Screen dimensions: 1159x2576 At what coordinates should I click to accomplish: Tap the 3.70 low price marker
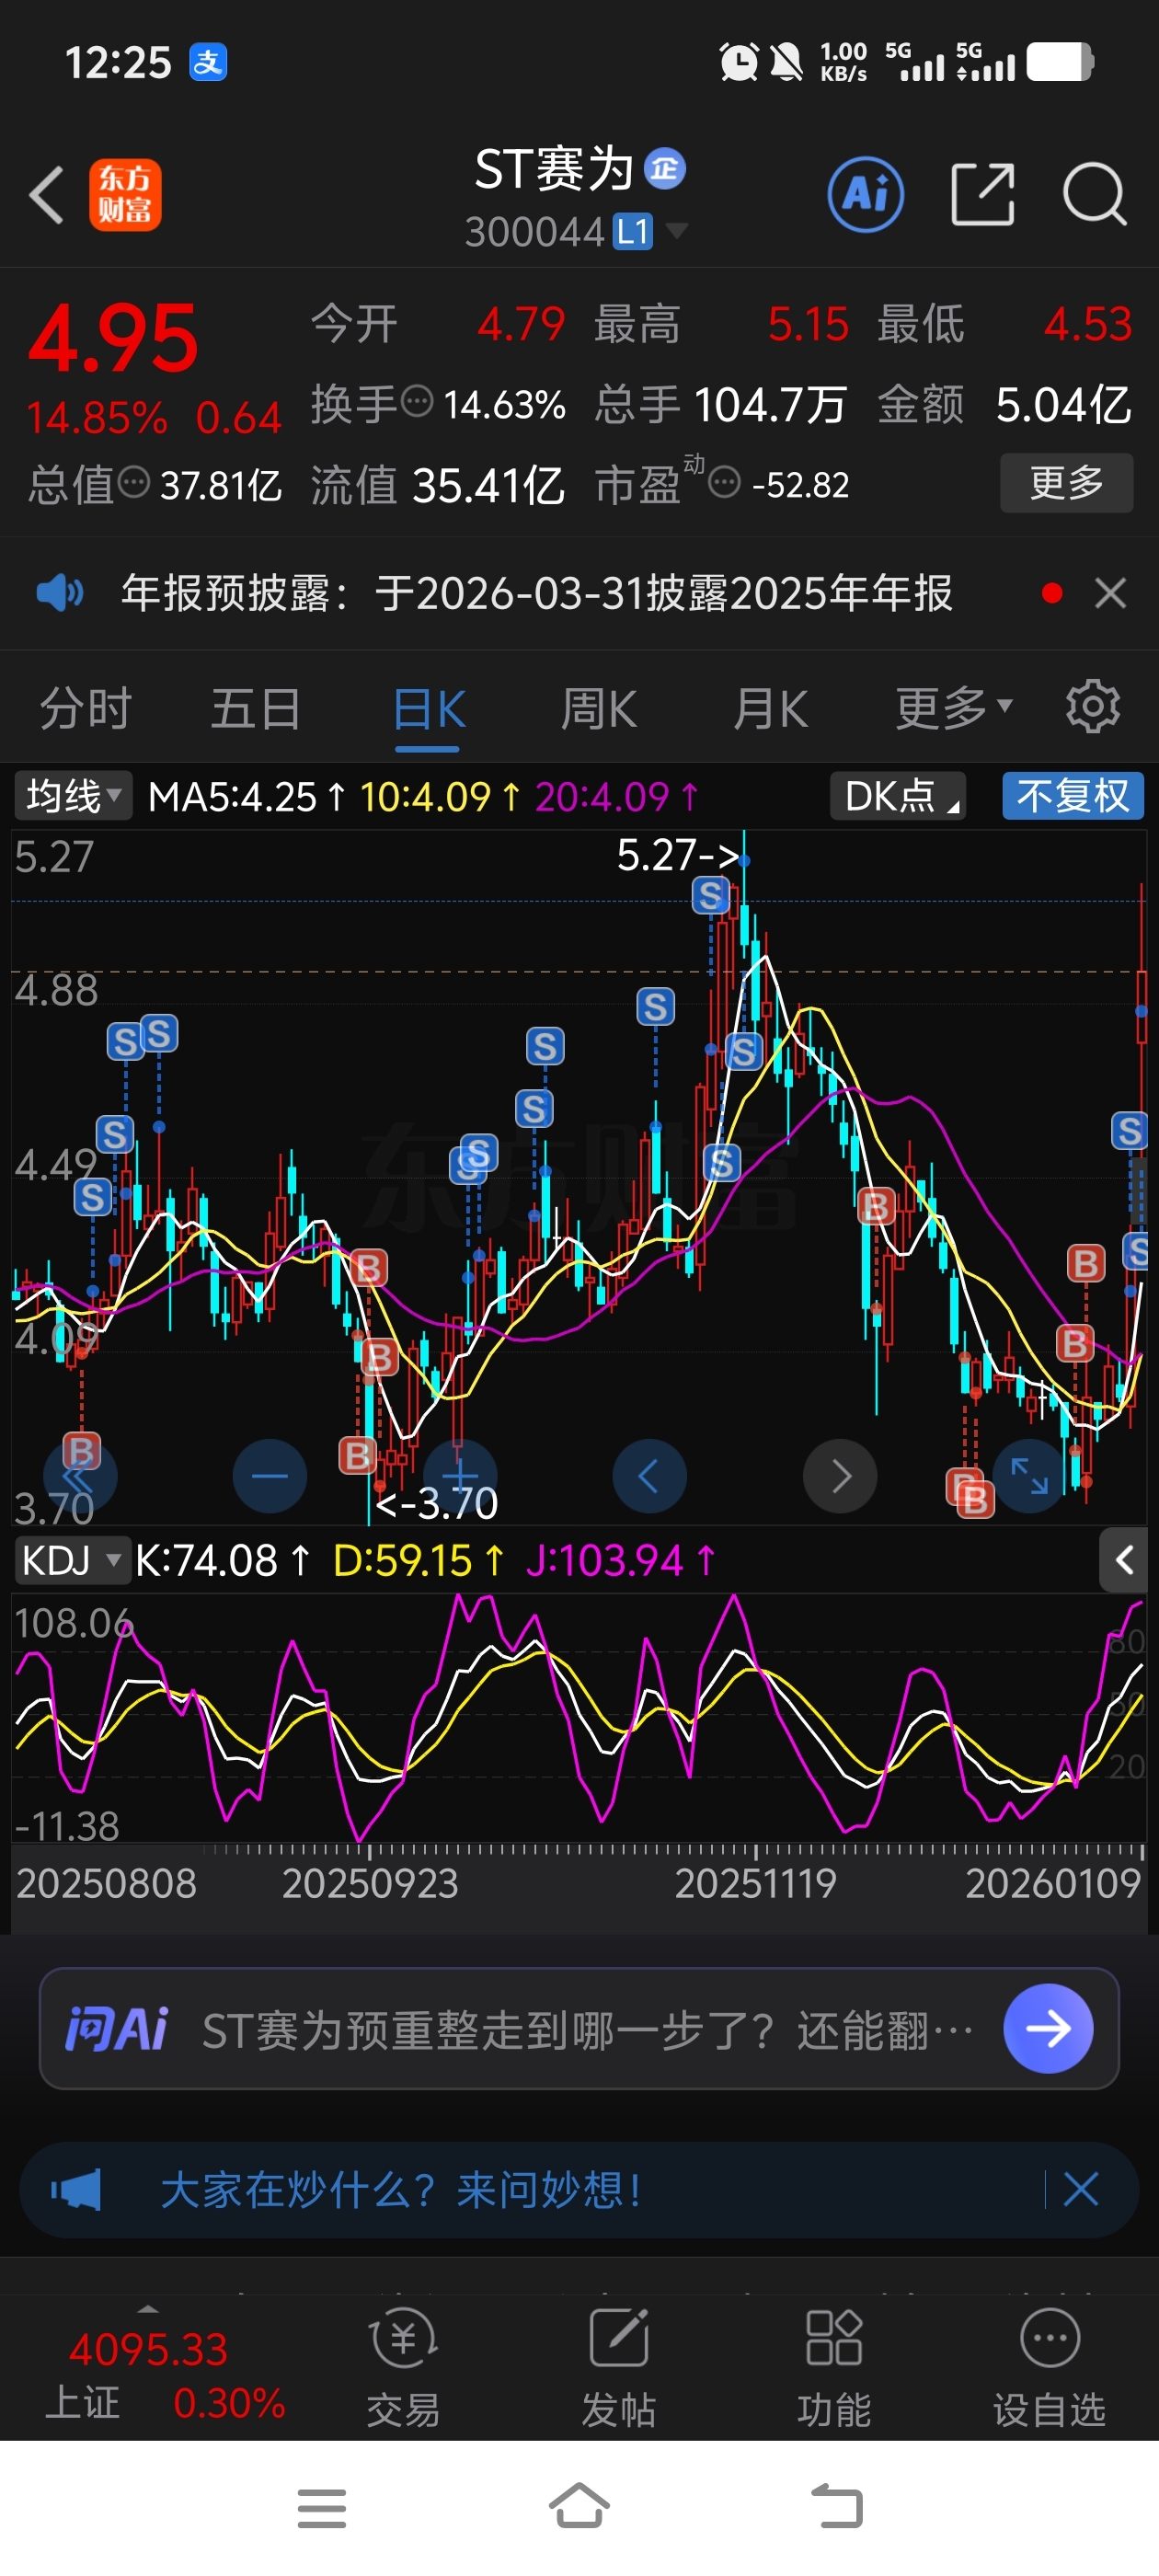click(436, 1503)
